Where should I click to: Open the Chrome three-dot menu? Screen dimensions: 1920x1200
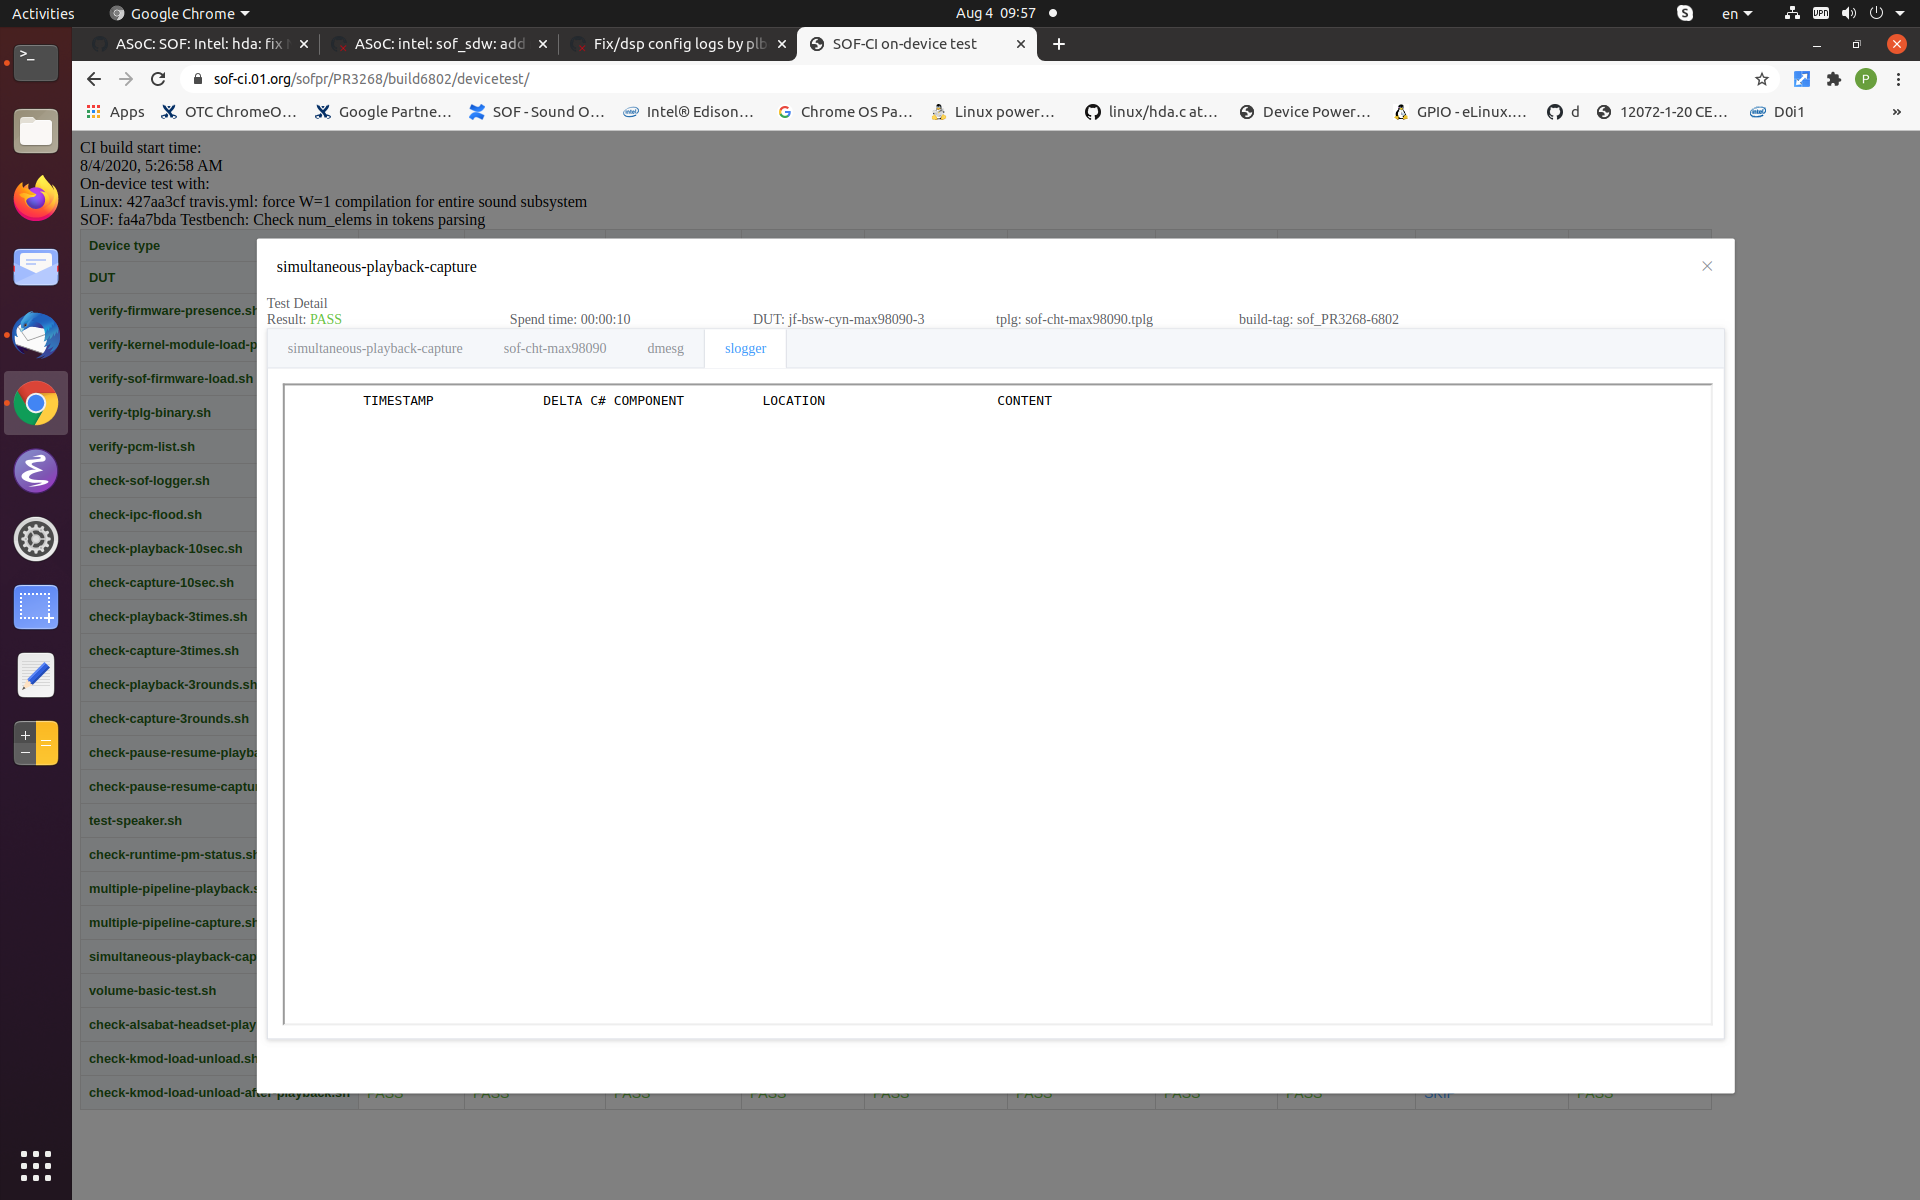pos(1898,79)
